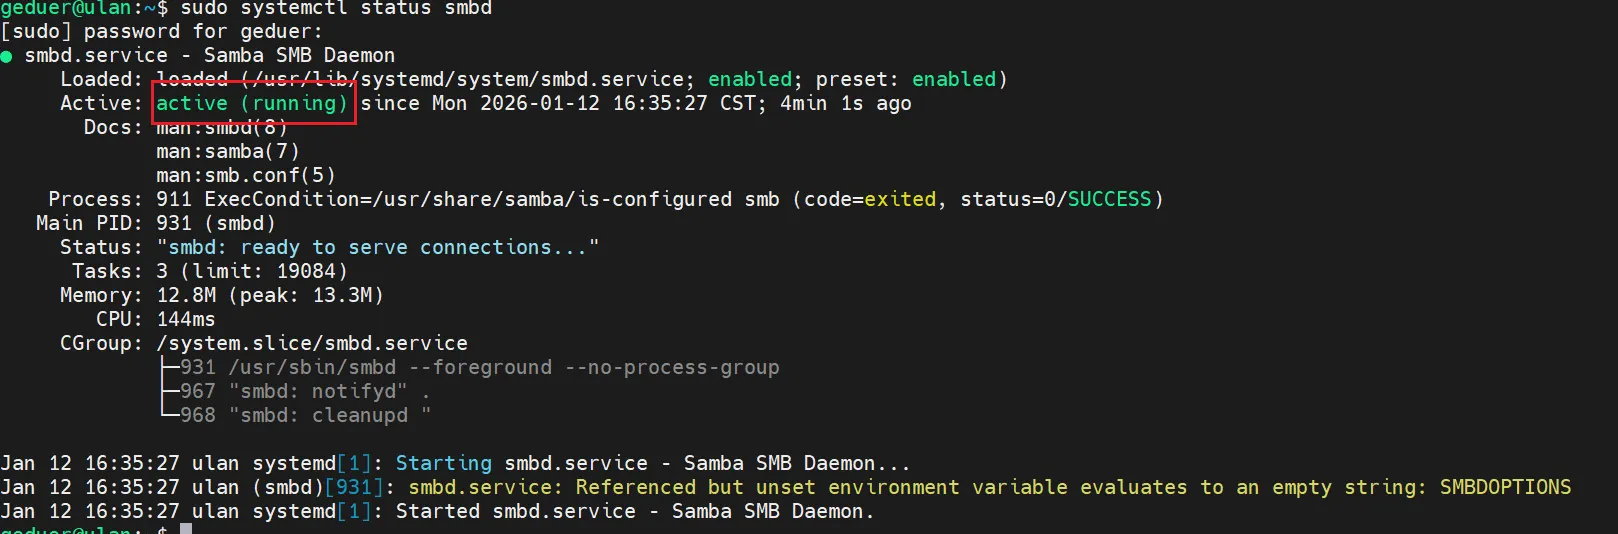Click the Memory 12.8M value

(186, 295)
